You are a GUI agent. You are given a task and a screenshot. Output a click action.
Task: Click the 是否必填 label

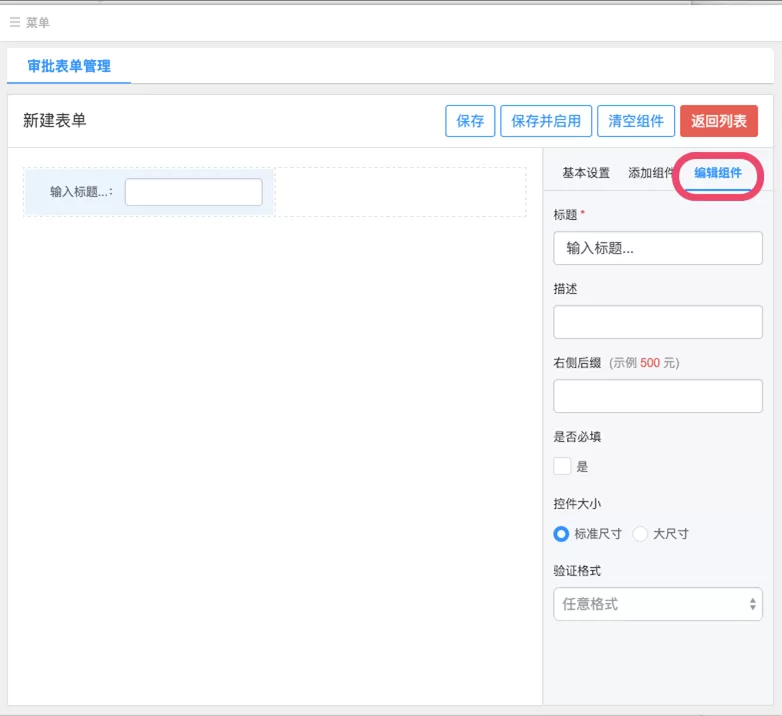pyautogui.click(x=577, y=437)
